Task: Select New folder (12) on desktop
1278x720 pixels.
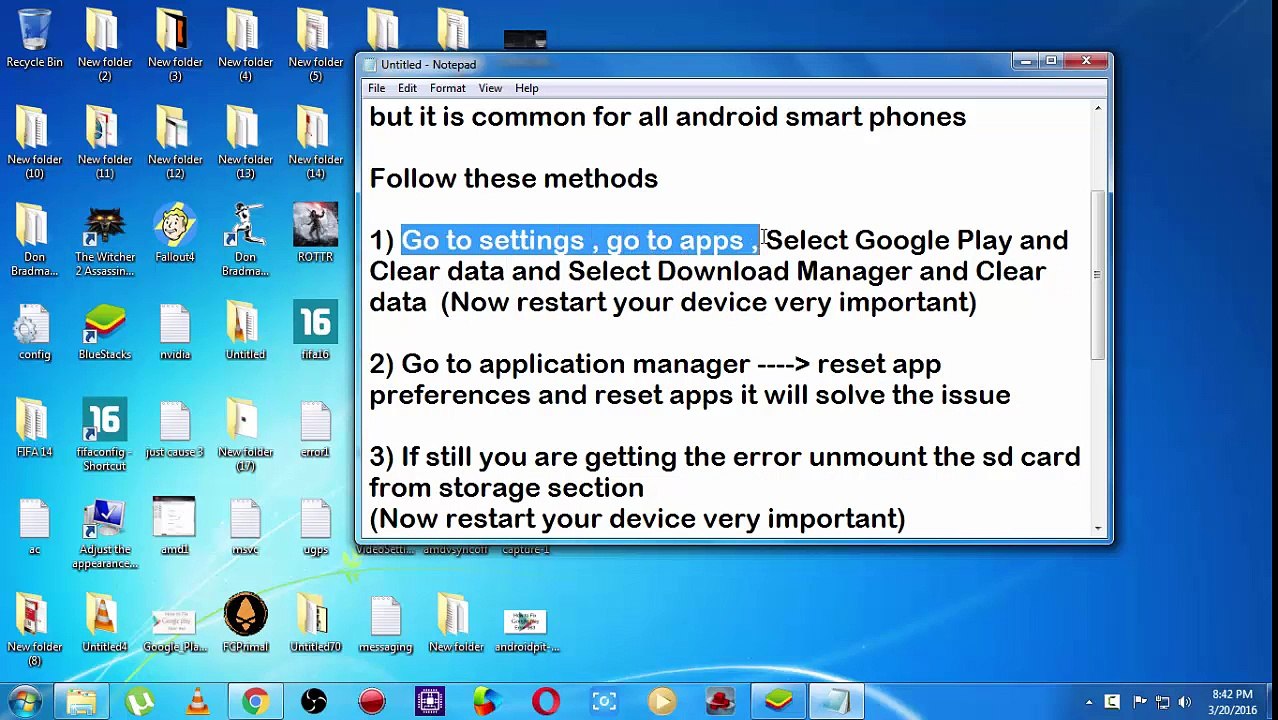Action: (x=175, y=144)
